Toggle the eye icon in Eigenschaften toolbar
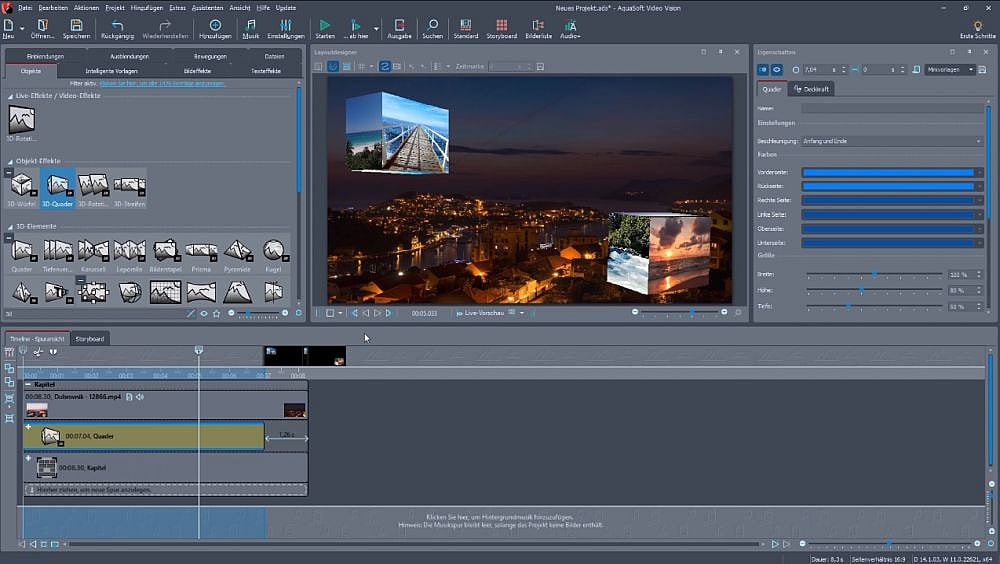The width and height of the screenshot is (1000, 564). tap(776, 70)
